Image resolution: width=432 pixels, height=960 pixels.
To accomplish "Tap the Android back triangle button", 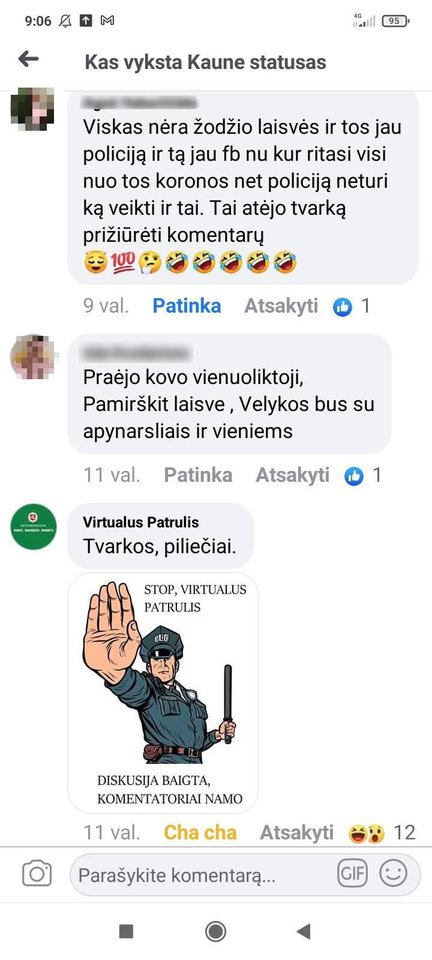I will point(304,931).
